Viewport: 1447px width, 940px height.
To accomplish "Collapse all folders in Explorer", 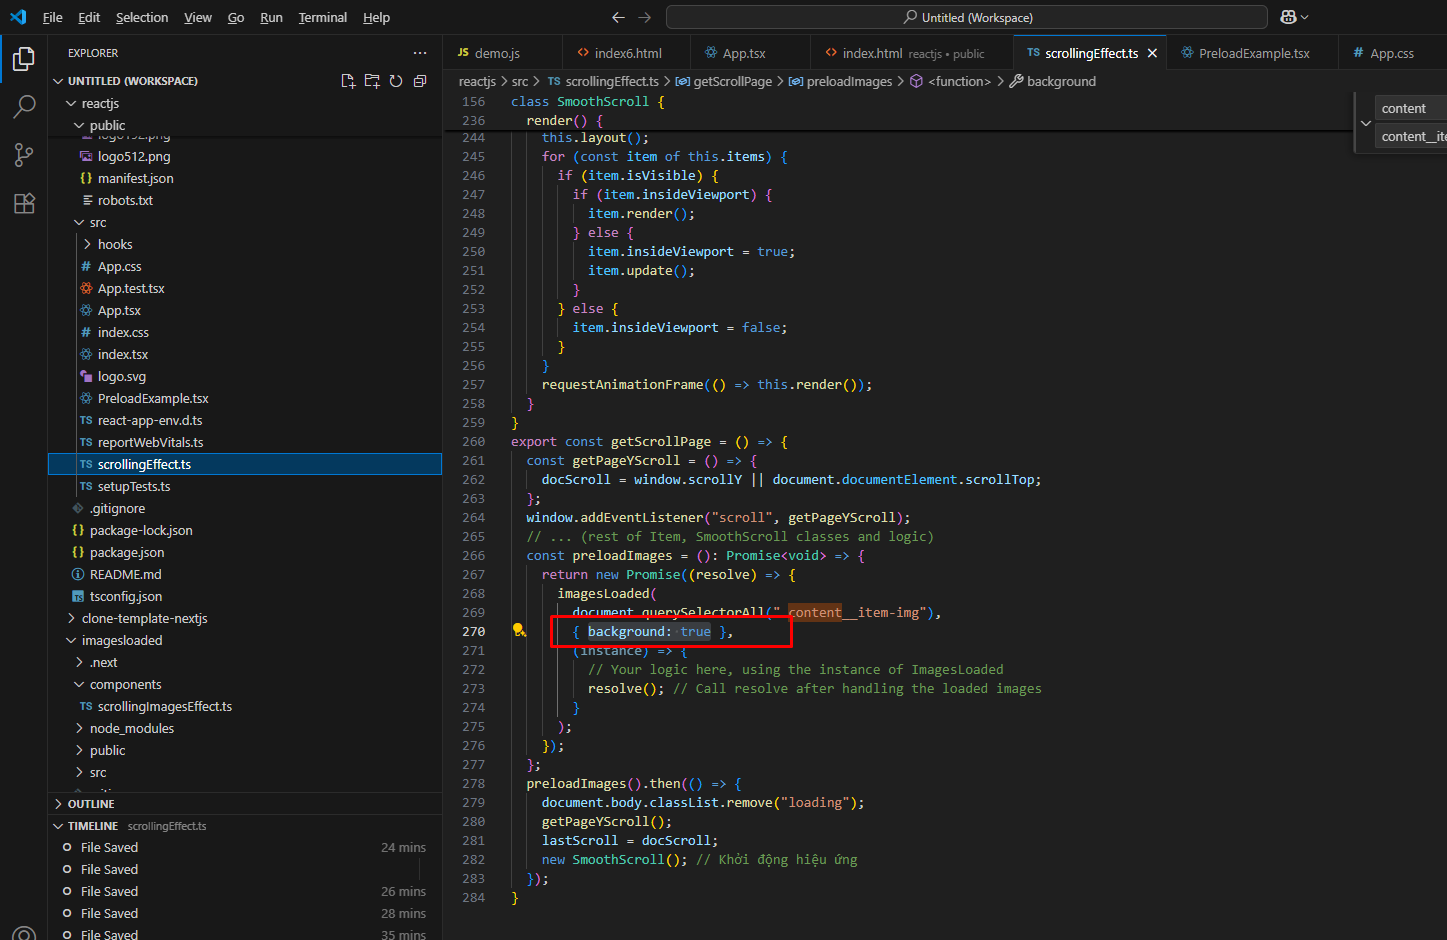I will point(420,81).
